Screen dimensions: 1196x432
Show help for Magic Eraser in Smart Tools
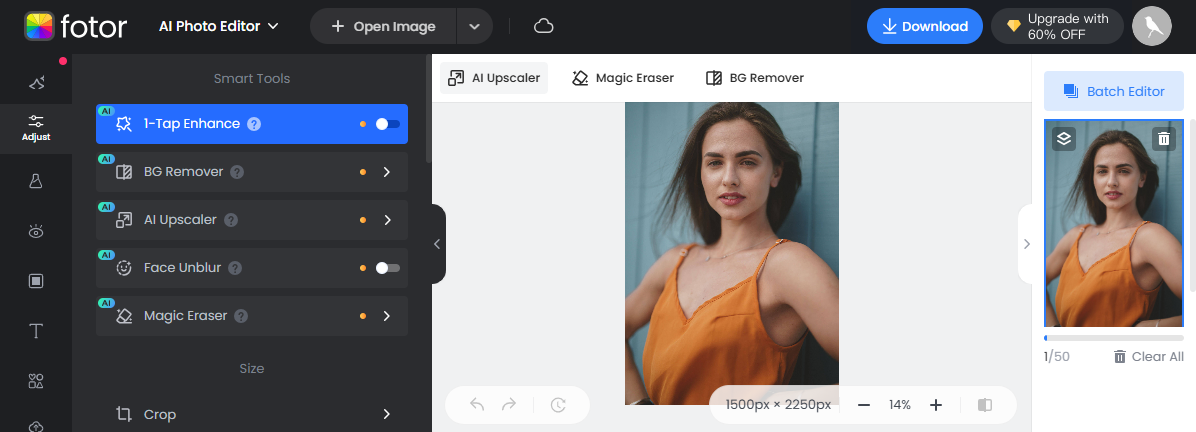241,316
